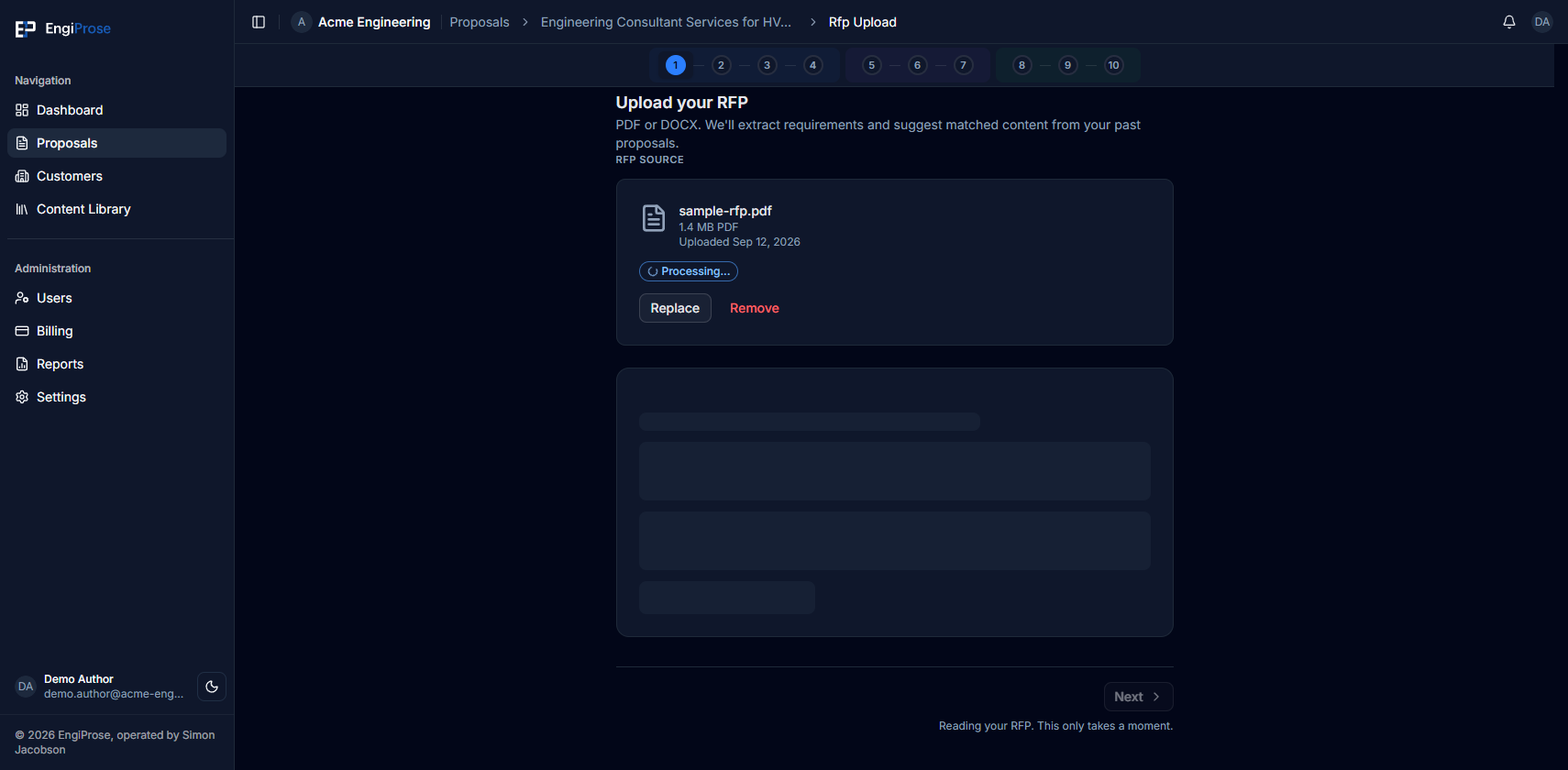Toggle dark mode moon icon
The image size is (1568, 770).
pyautogui.click(x=212, y=686)
